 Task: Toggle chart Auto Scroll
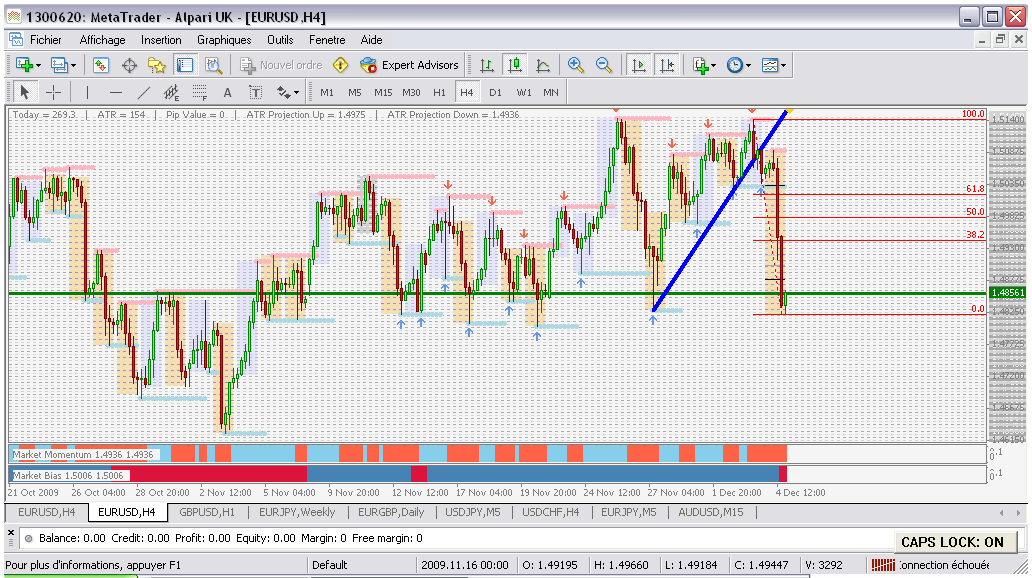pos(638,65)
